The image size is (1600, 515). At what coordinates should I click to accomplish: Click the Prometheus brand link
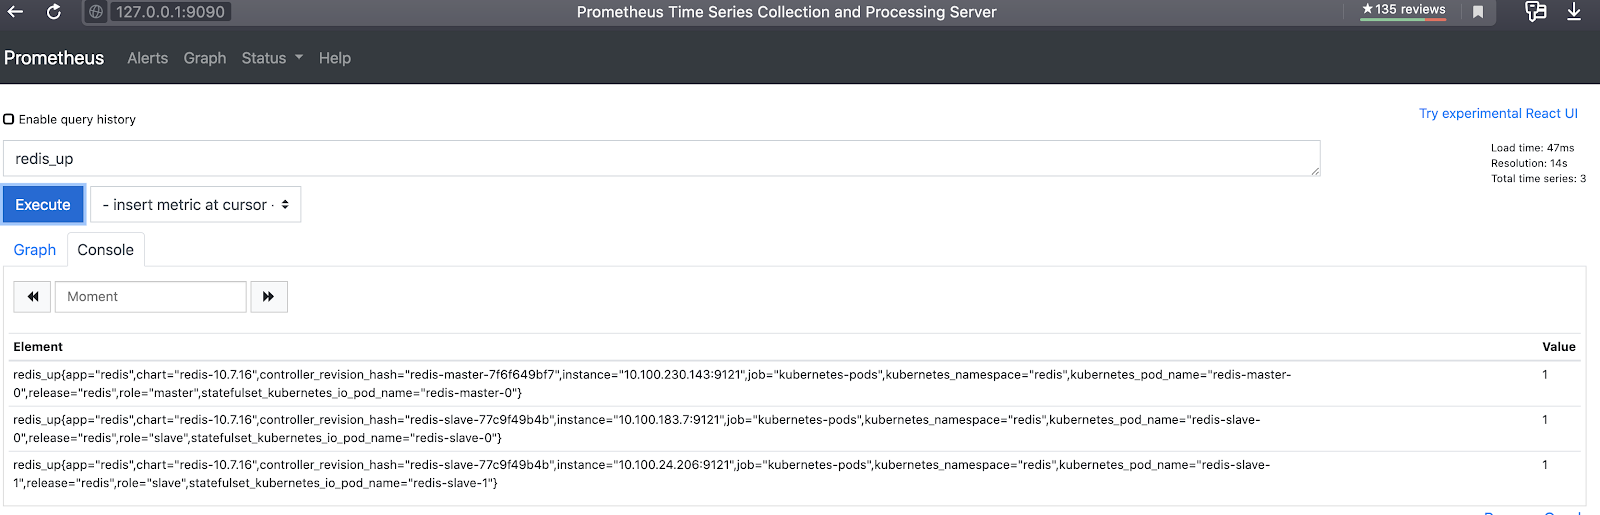(54, 58)
